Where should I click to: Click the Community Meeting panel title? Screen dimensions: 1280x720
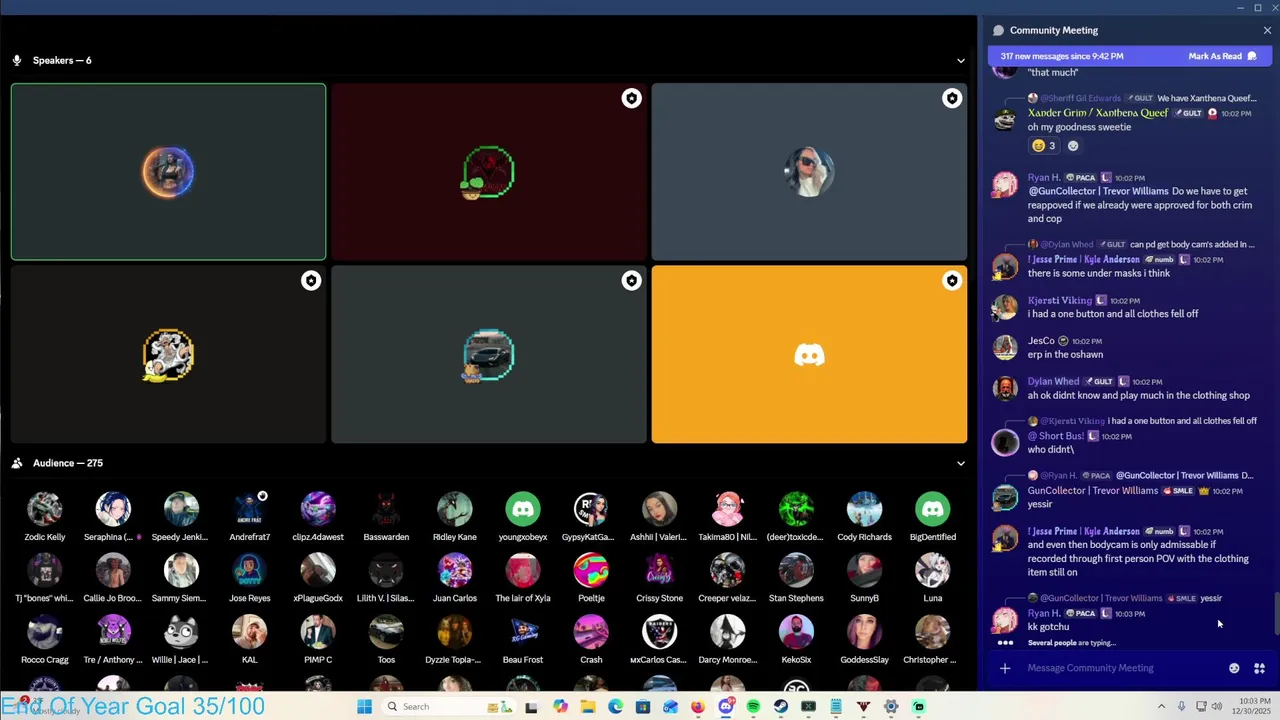pos(1053,30)
